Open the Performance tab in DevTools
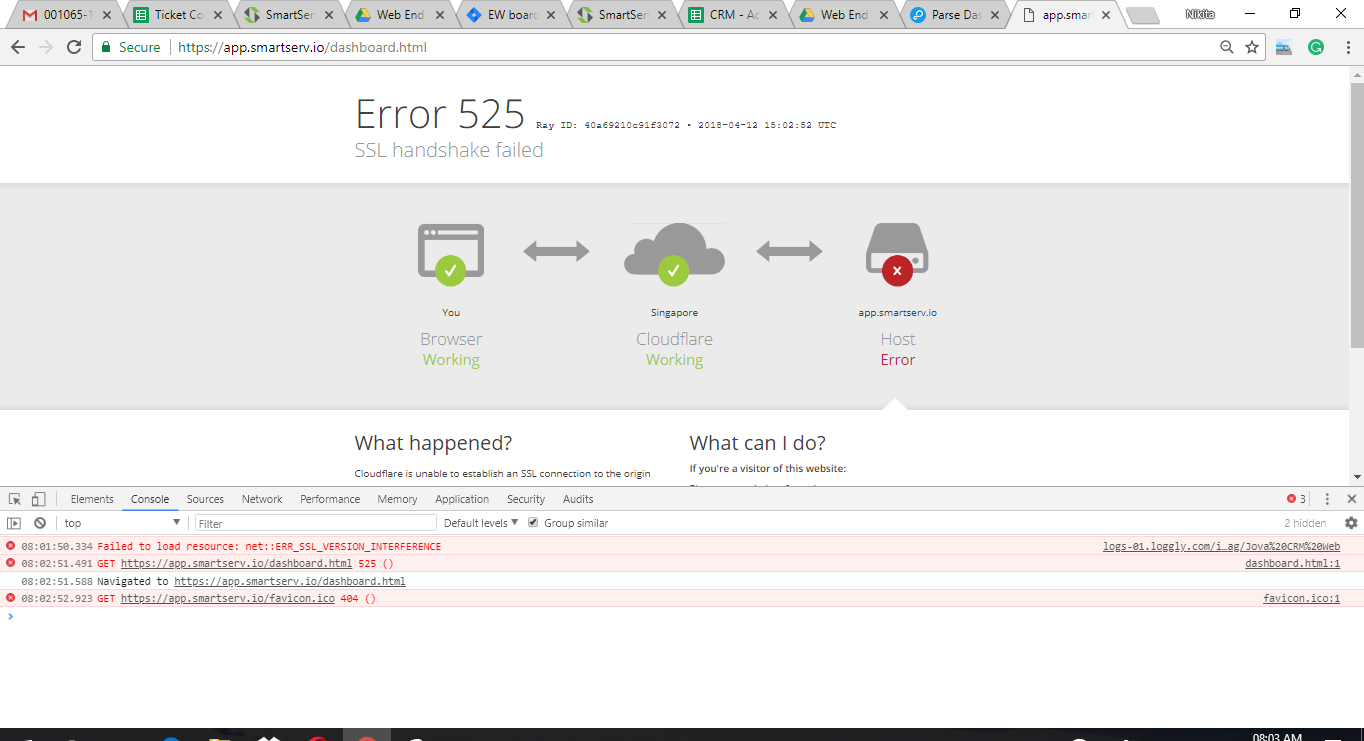This screenshot has height=741, width=1364. click(330, 499)
